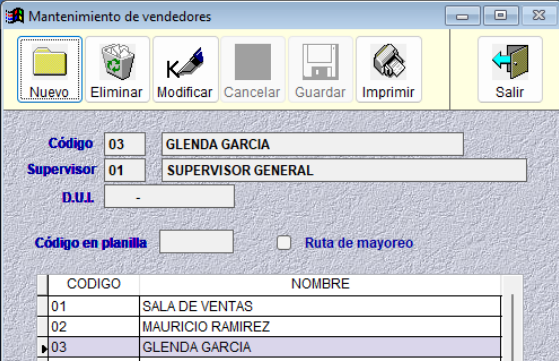The height and width of the screenshot is (361, 559).
Task: Maximize the Mantenimiento de vendedores window
Action: click(x=501, y=16)
